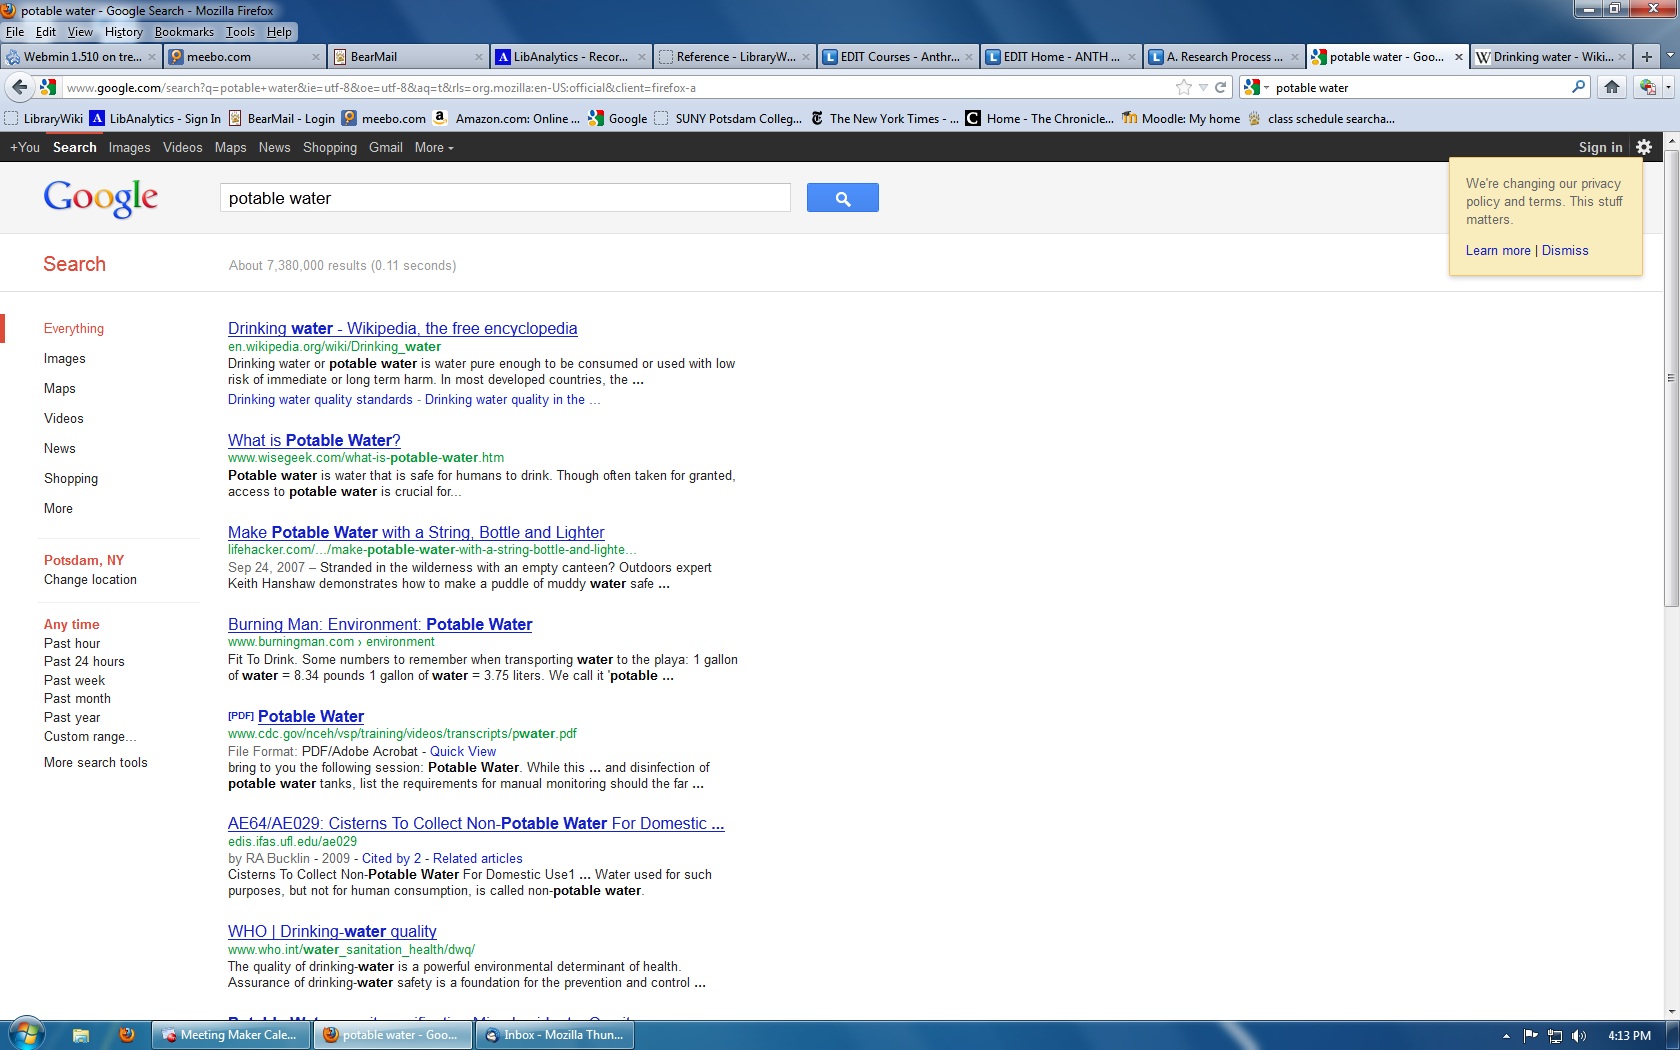Open Drinking water Wikipedia result
Screen dimensions: 1680x1050
tap(402, 328)
